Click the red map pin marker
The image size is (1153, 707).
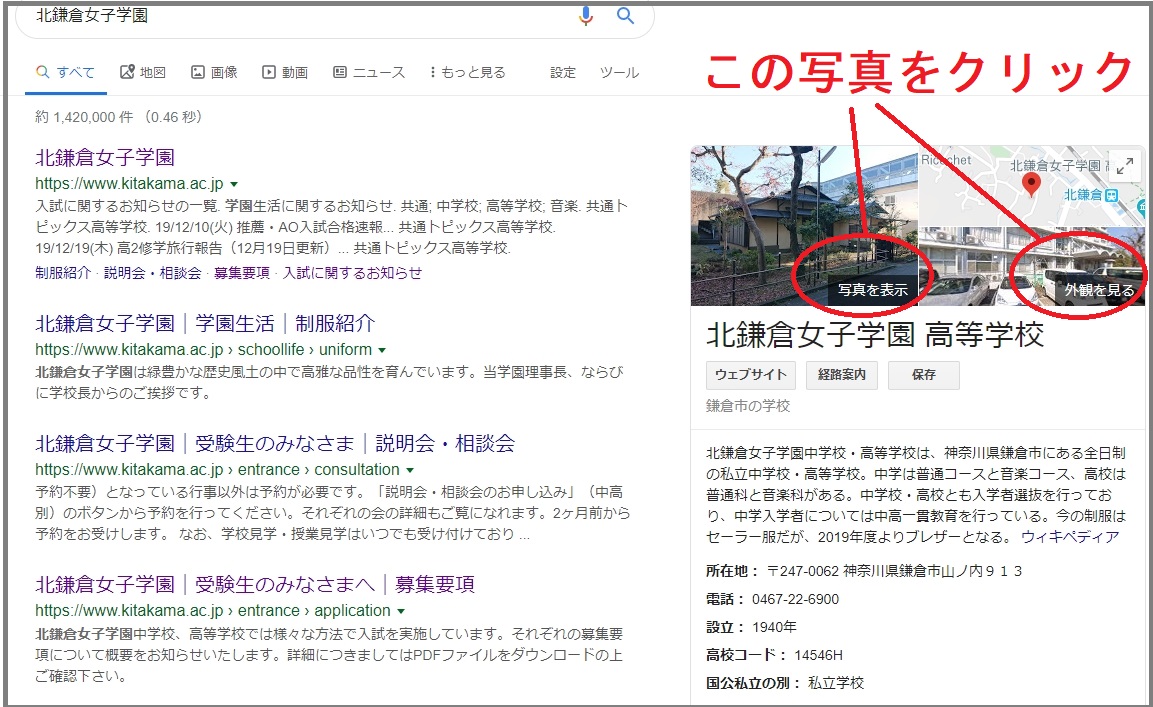1032,185
